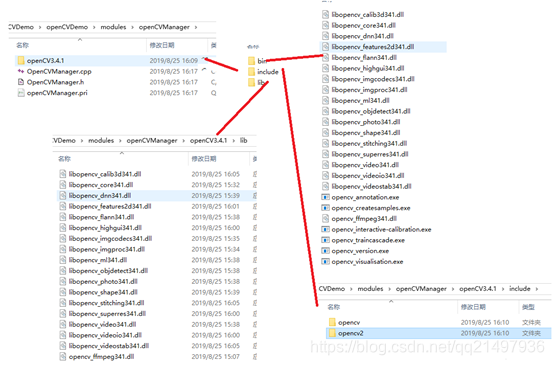Viewport: 554px width, 365px height.
Task: Click the OpenCVManager.cpp file icon
Action: pyautogui.click(x=21, y=71)
